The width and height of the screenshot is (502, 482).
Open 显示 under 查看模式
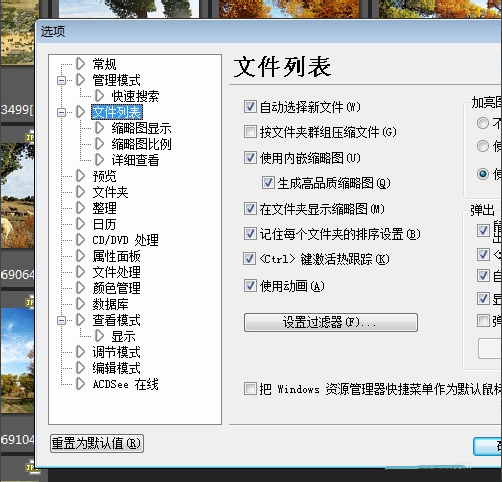(123, 336)
